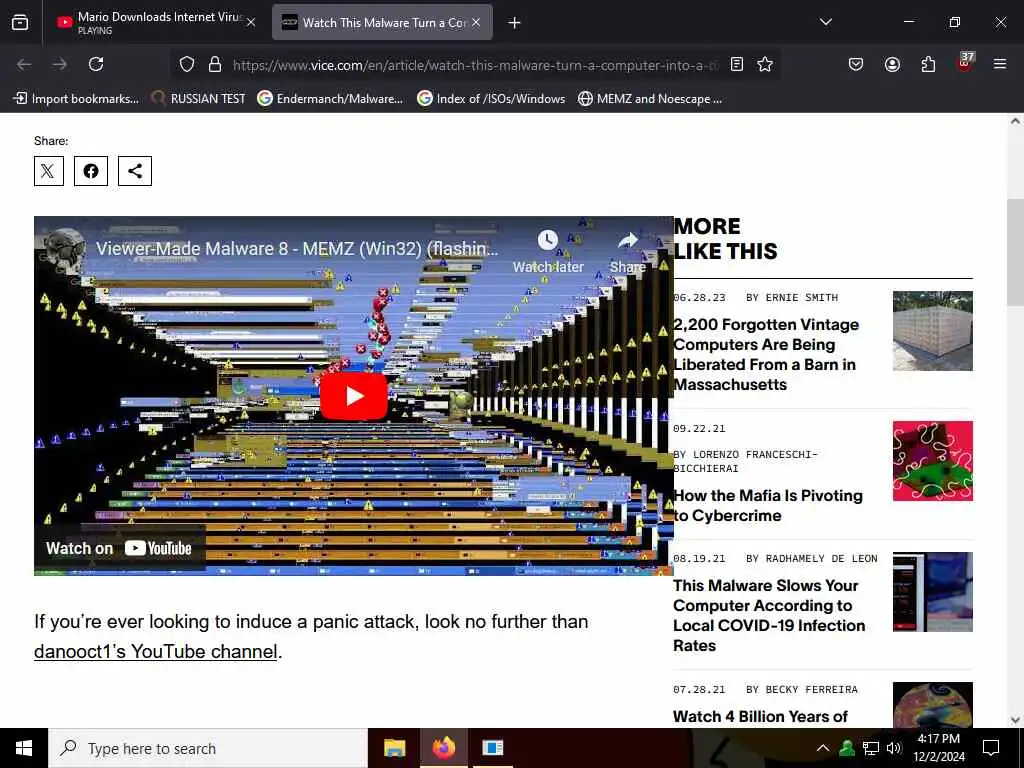Click the COVID malware thumbnail

pyautogui.click(x=933, y=592)
